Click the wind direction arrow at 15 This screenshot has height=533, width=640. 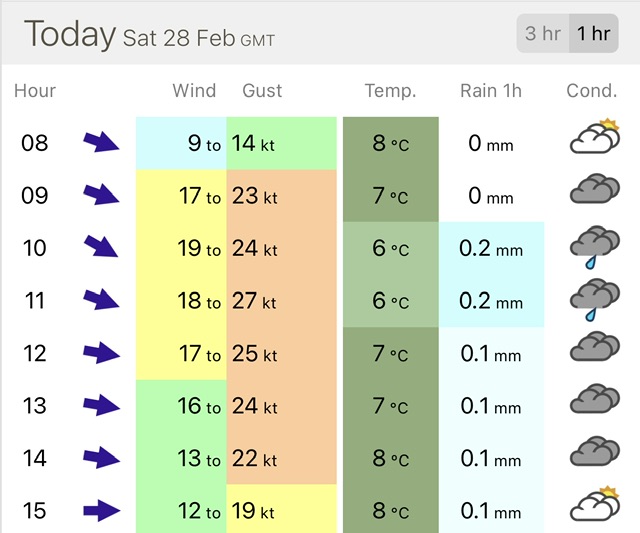pos(101,512)
